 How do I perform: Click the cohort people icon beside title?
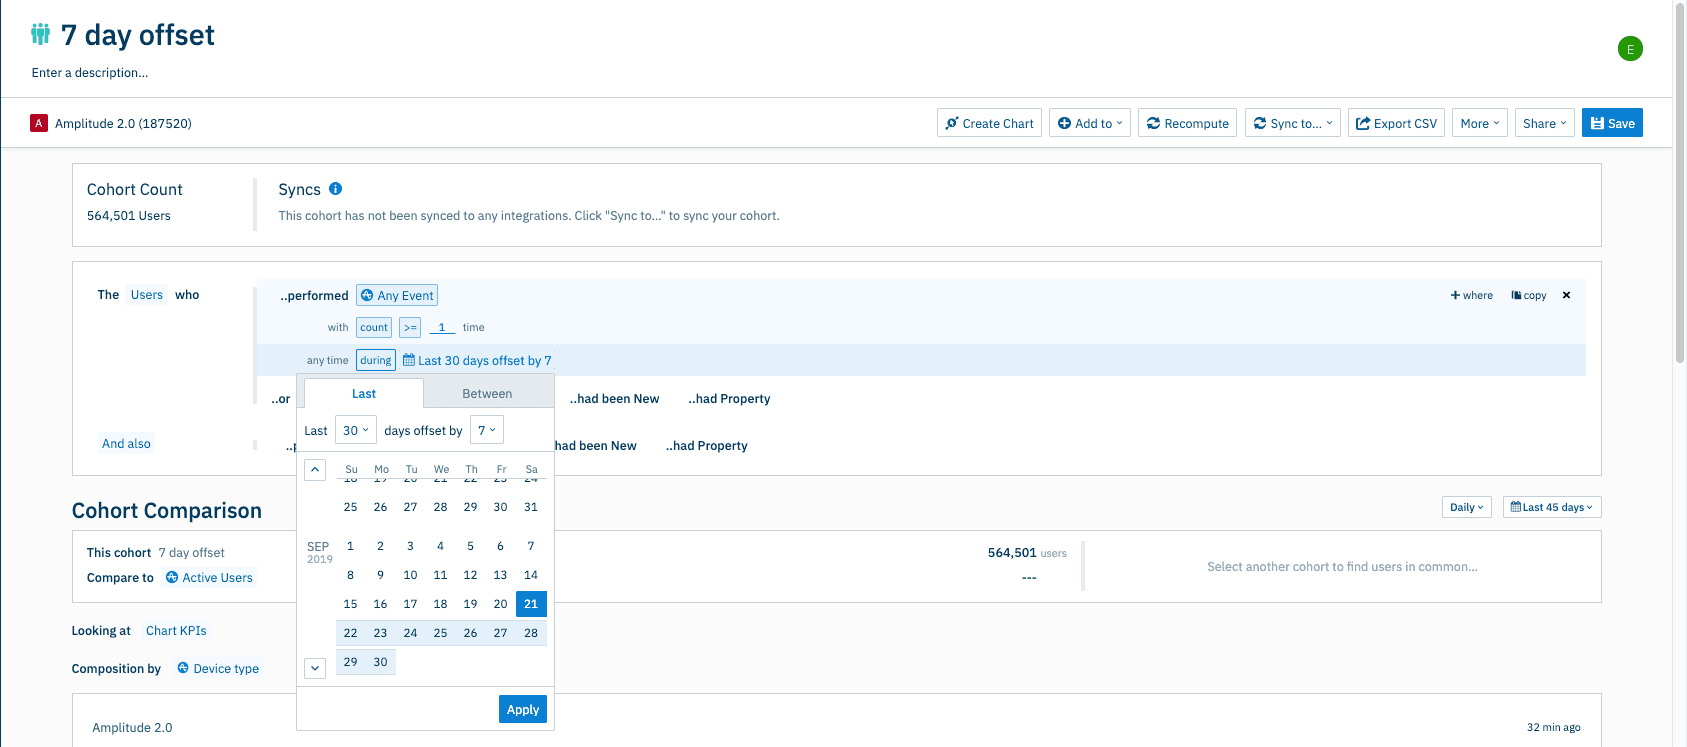coord(40,35)
